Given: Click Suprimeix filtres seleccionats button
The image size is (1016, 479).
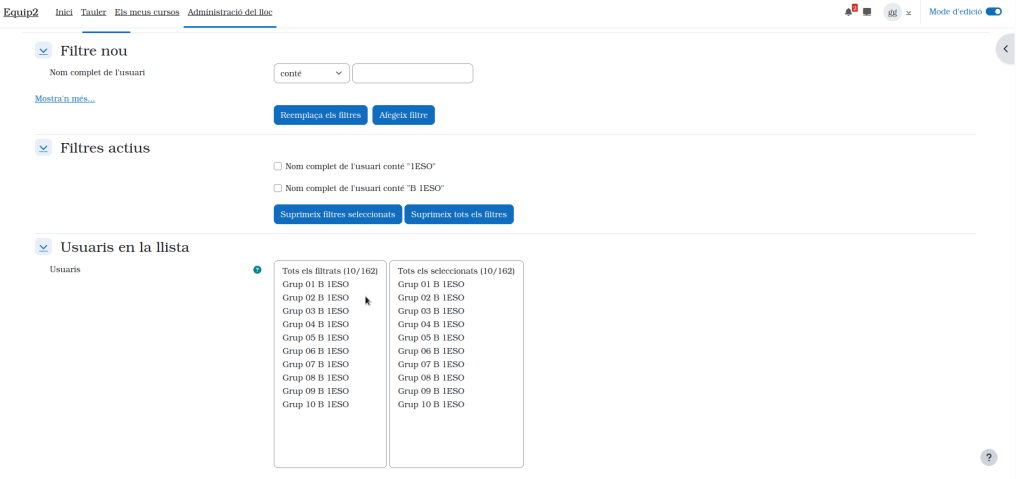Looking at the screenshot, I should pos(338,215).
